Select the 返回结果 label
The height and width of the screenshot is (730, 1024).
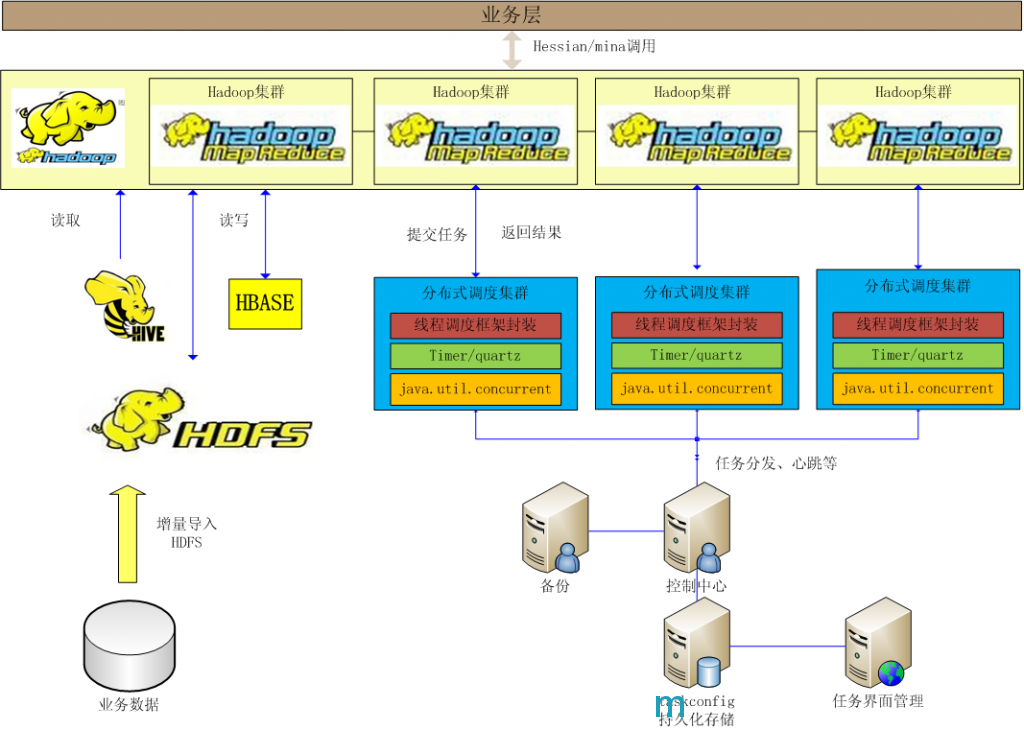point(531,233)
